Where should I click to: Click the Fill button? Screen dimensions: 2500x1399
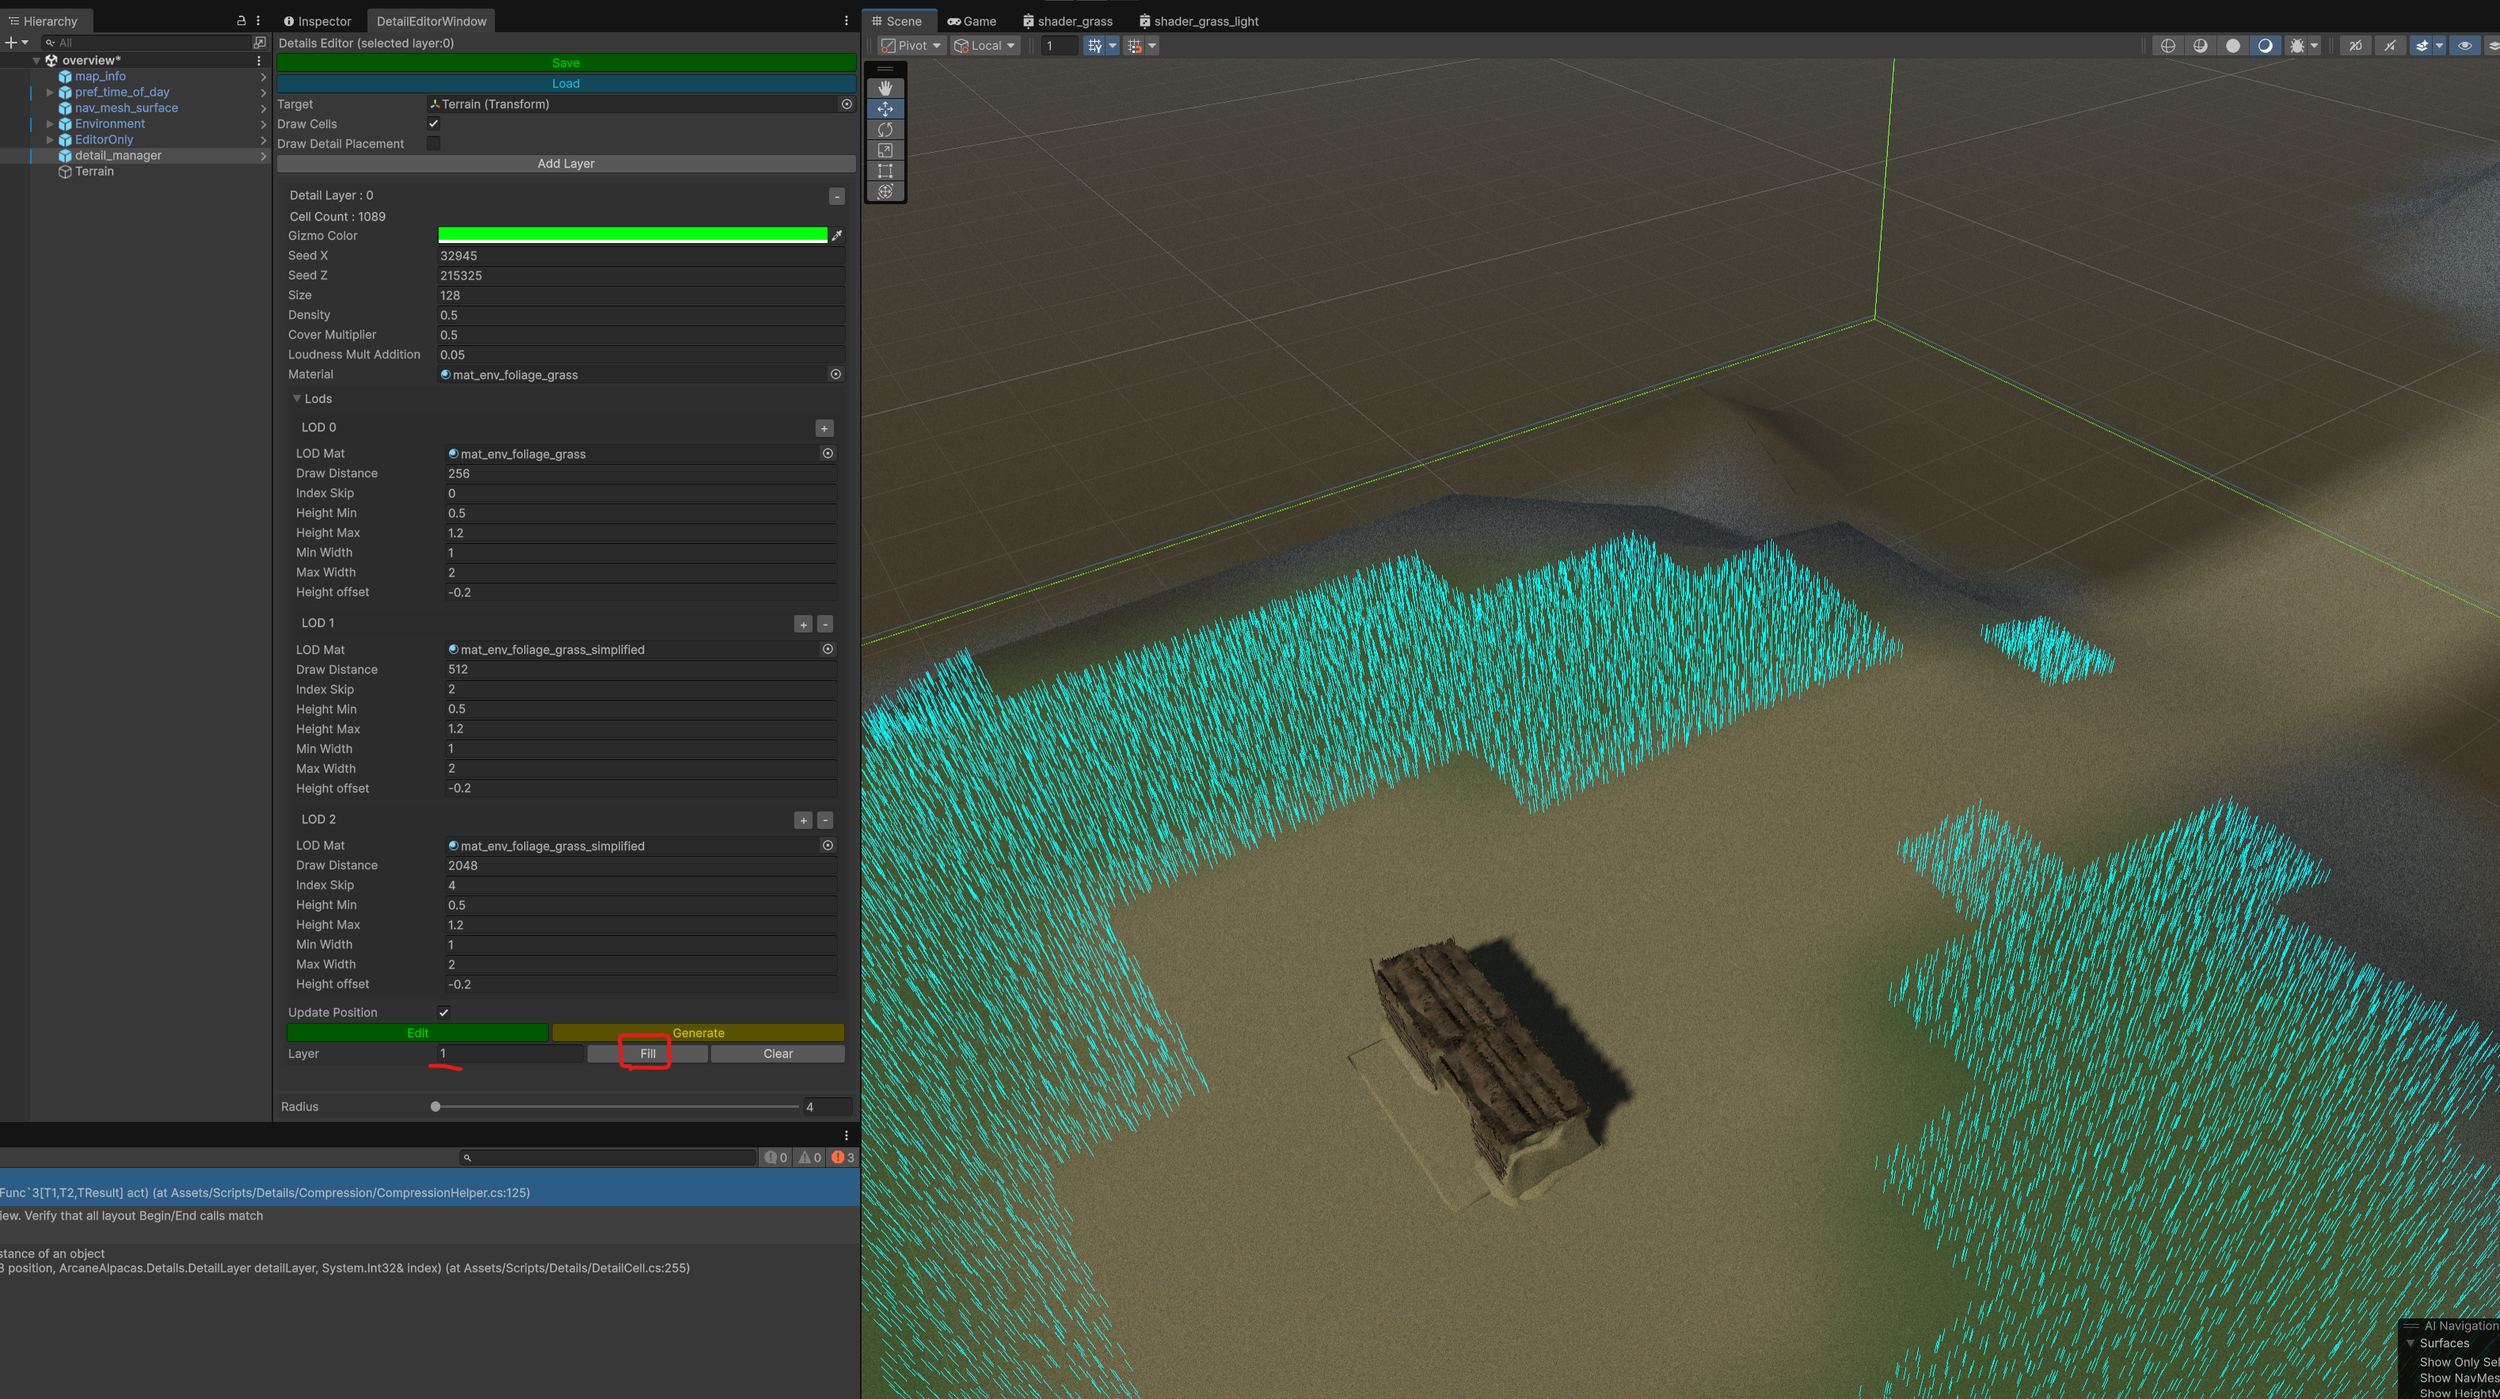[647, 1053]
